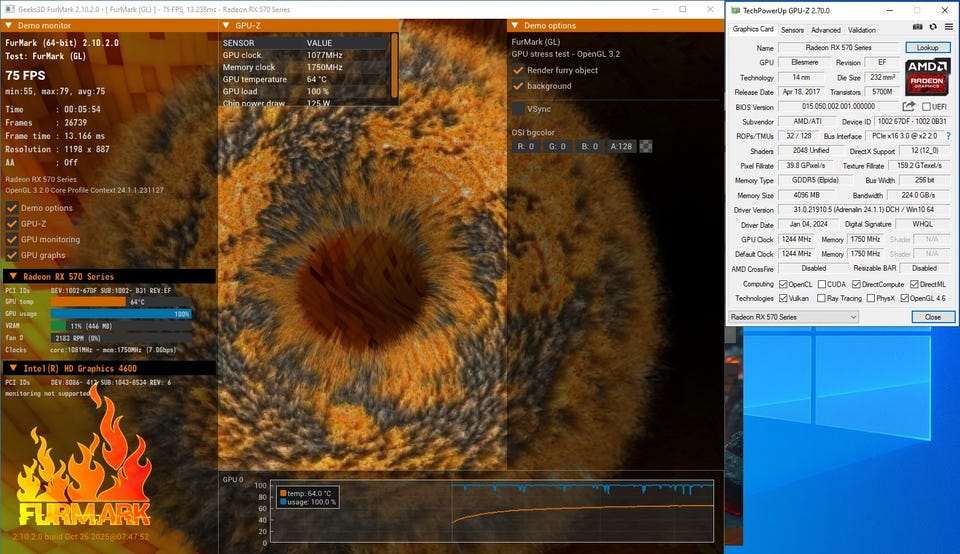Click GPU-Z refresh icon
This screenshot has width=960, height=554.
(x=932, y=27)
